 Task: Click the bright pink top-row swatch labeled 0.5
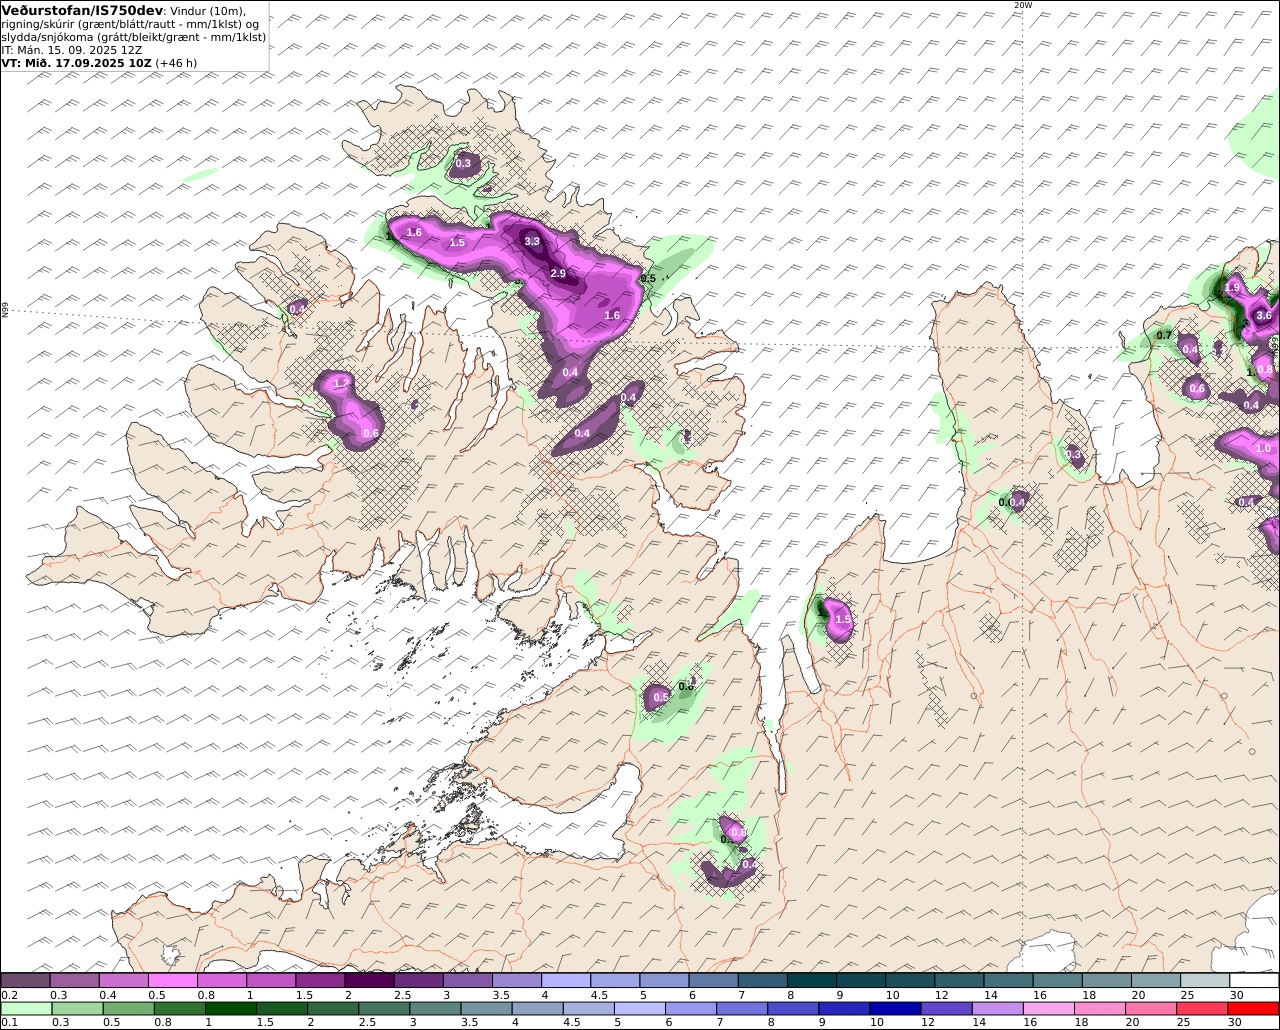click(x=172, y=980)
